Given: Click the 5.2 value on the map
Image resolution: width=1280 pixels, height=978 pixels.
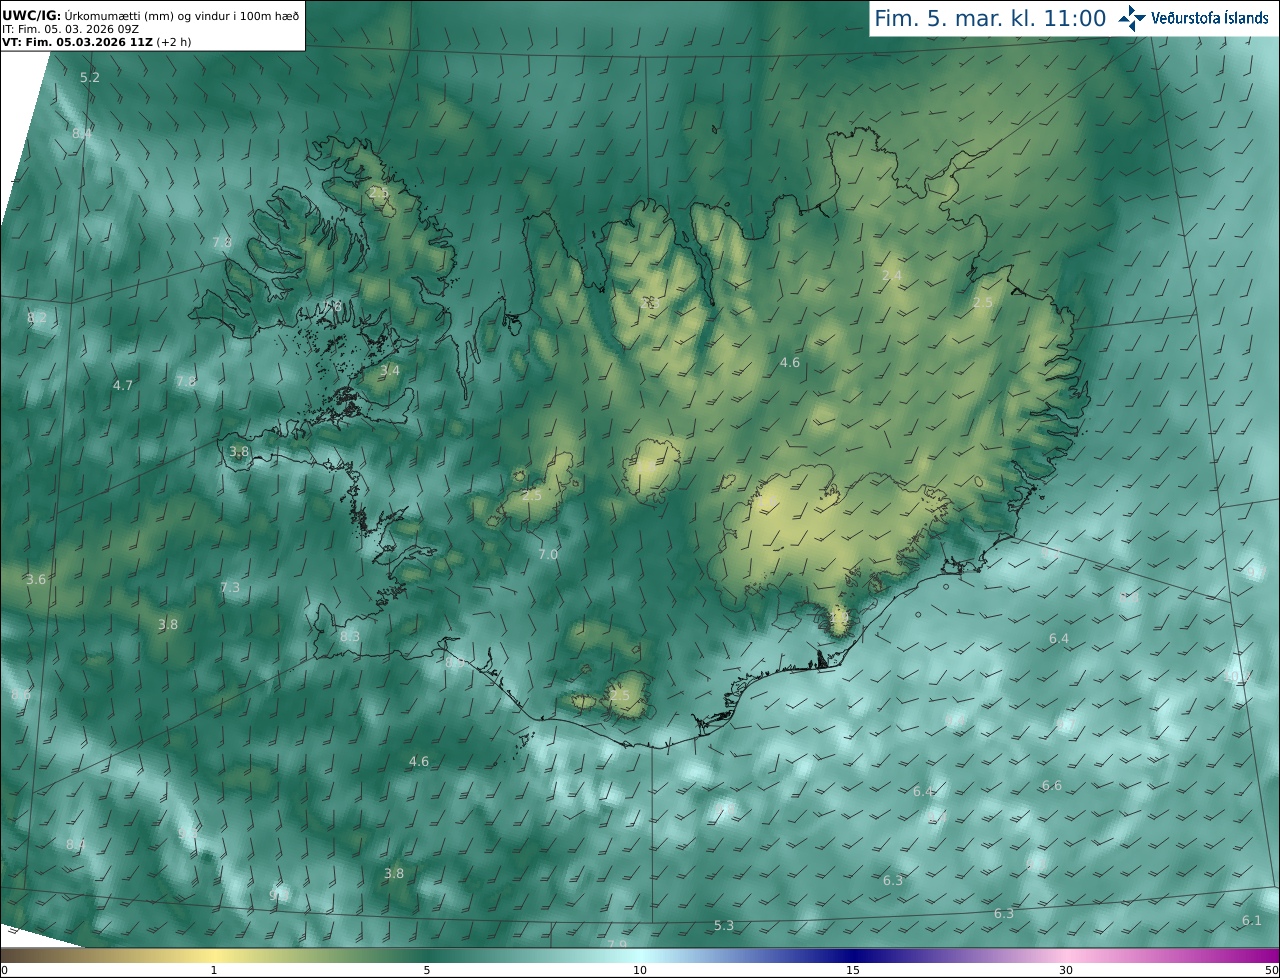Looking at the screenshot, I should (x=90, y=77).
